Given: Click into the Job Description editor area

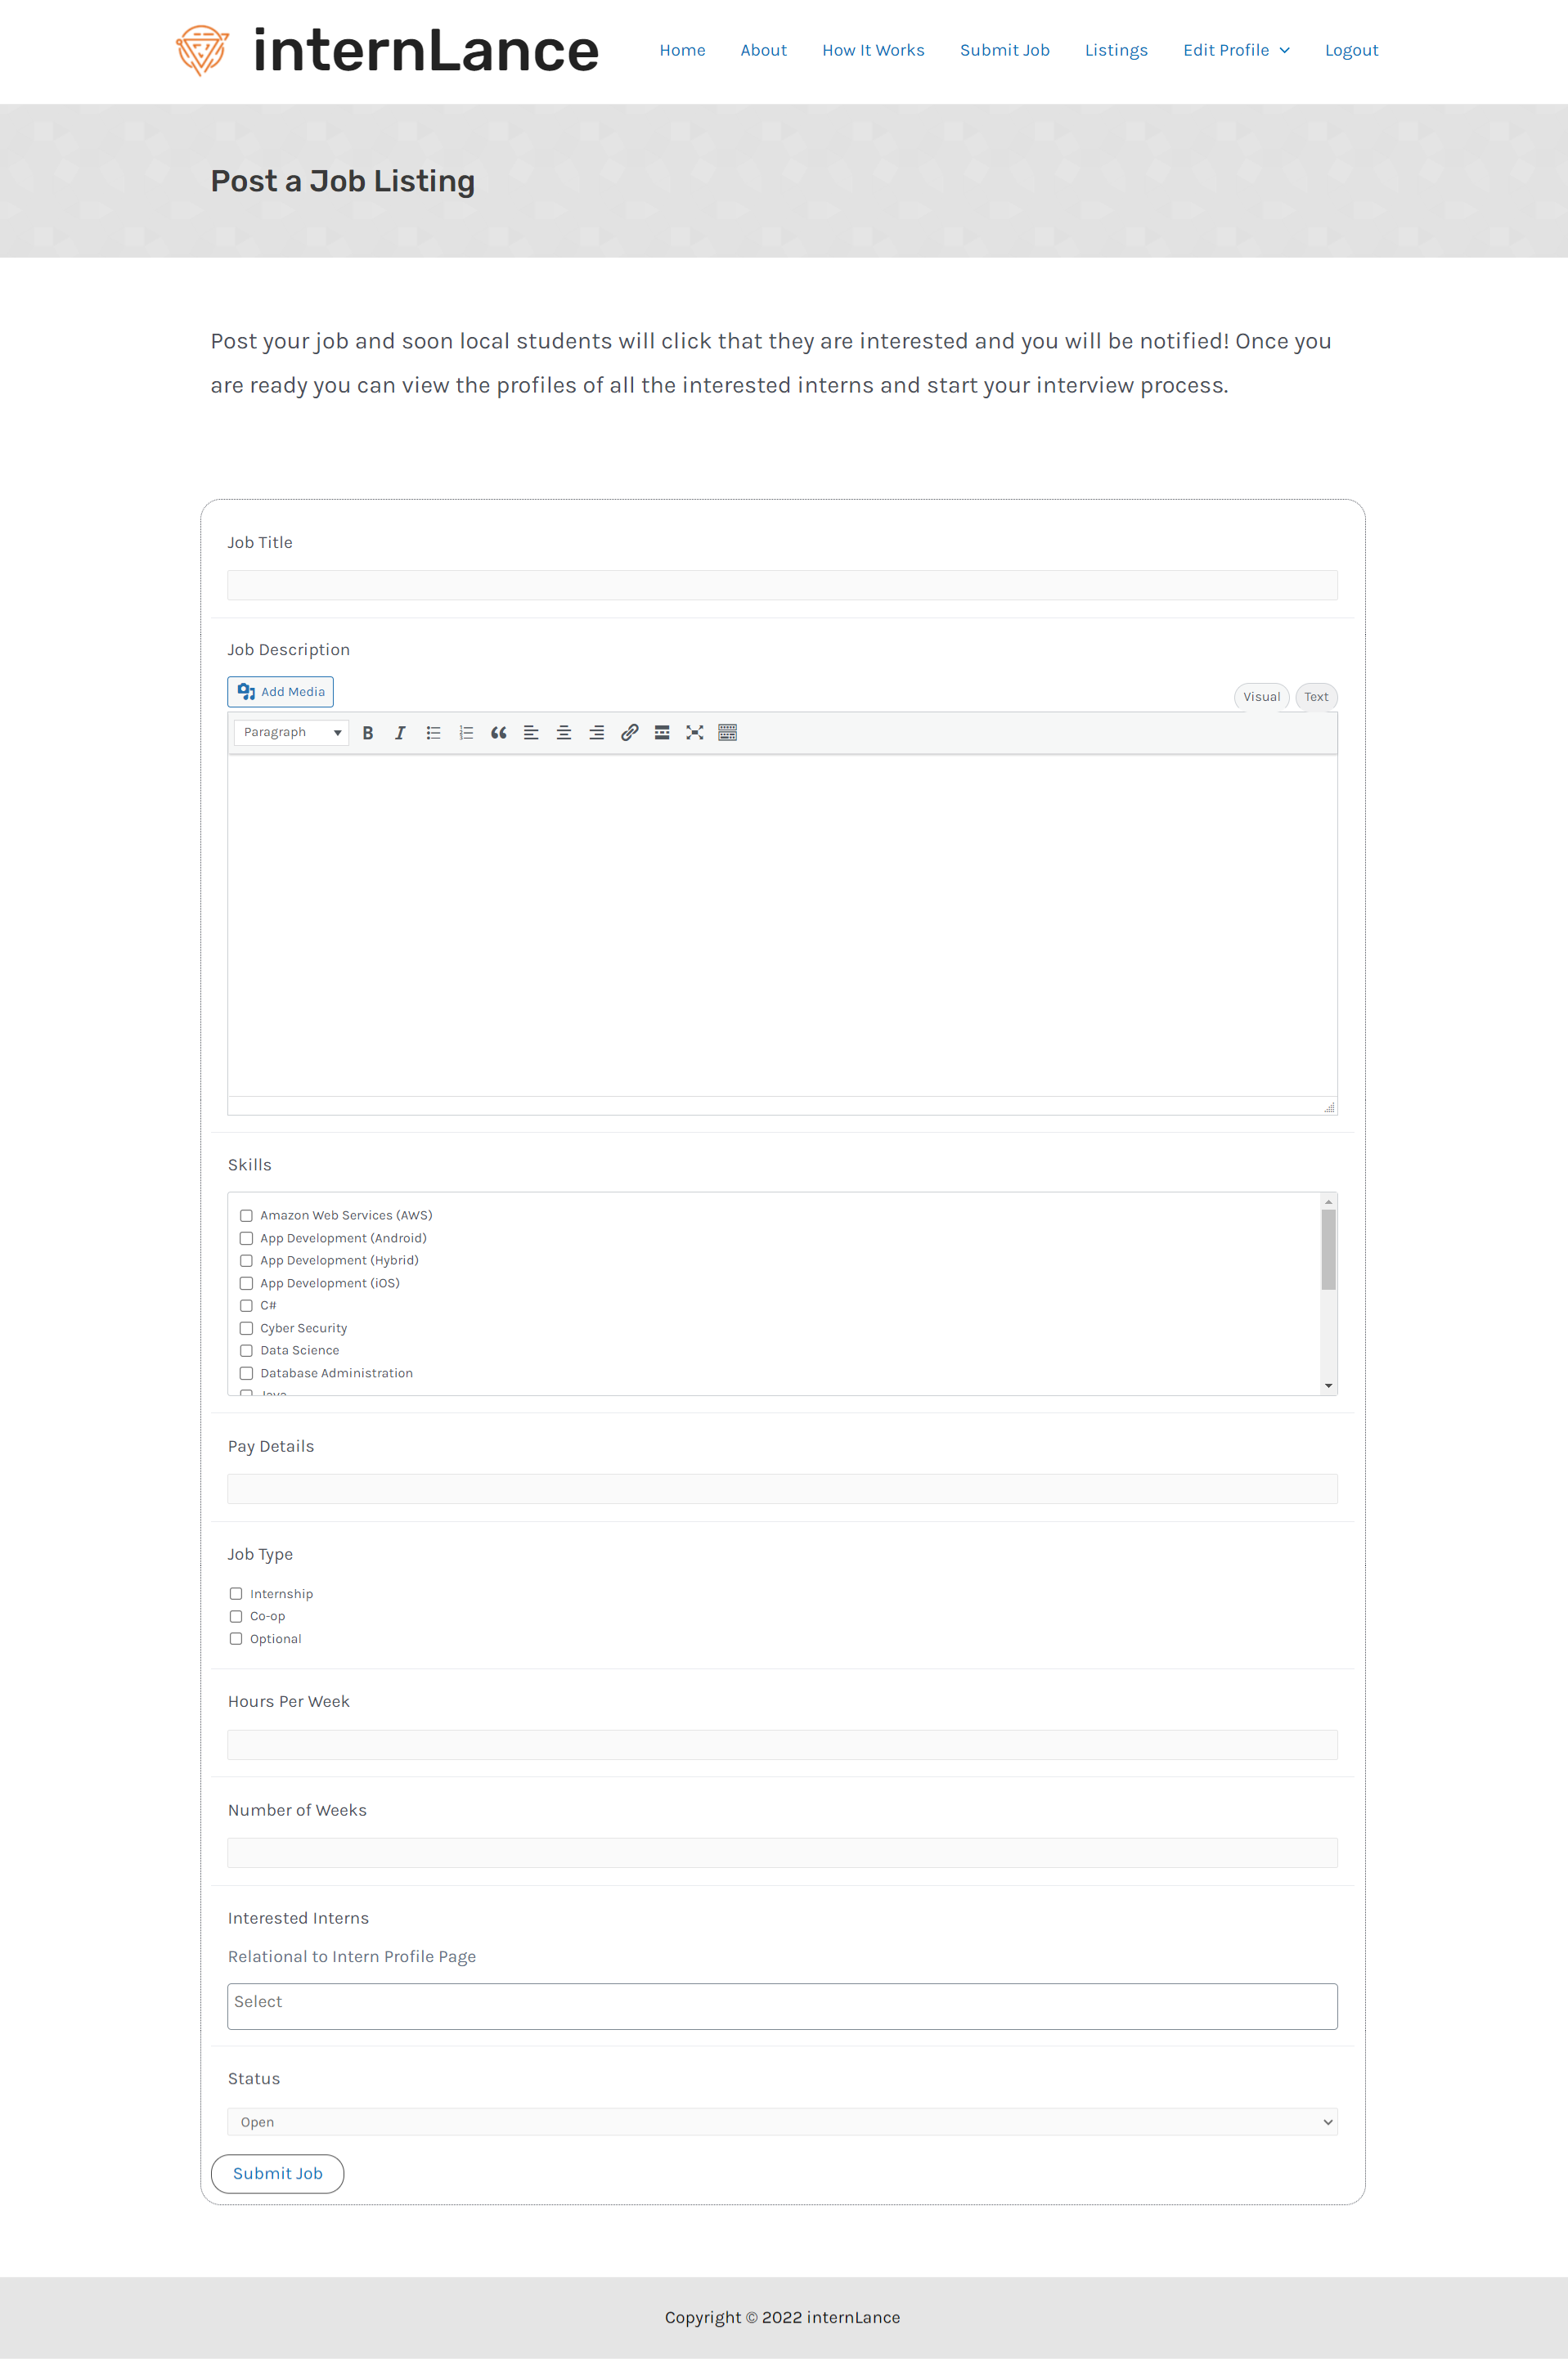Looking at the screenshot, I should pyautogui.click(x=782, y=925).
